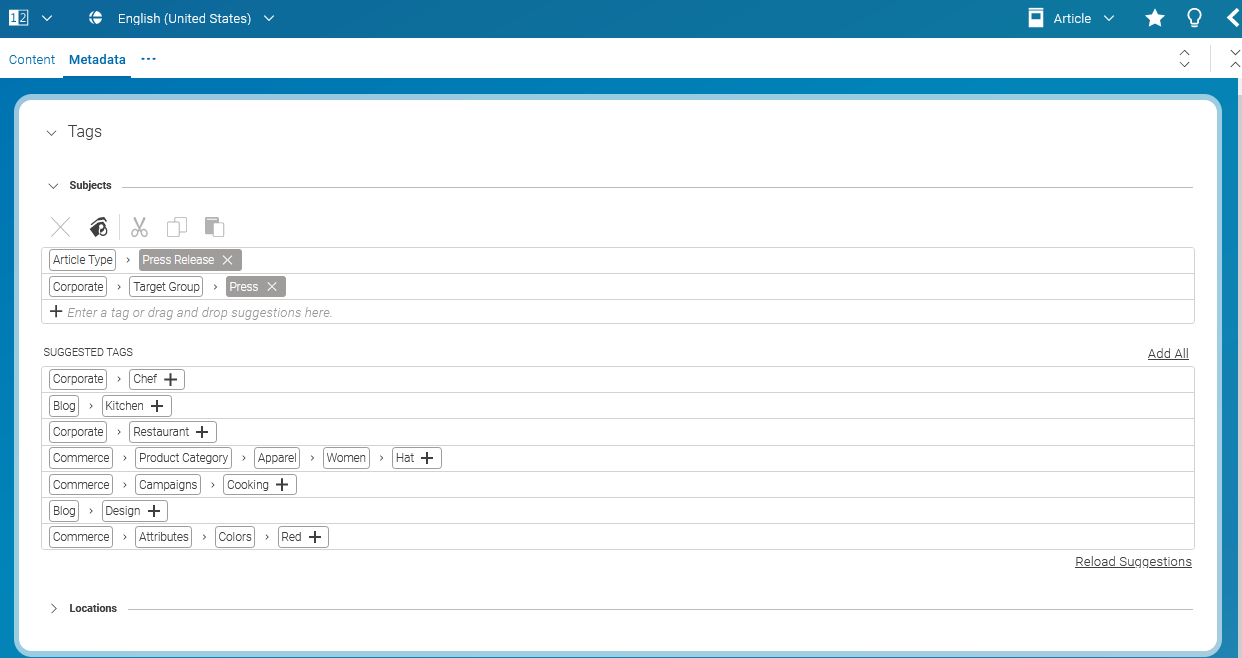Click the Paste icon in the Subjects toolbar
1242x658 pixels.
(213, 227)
